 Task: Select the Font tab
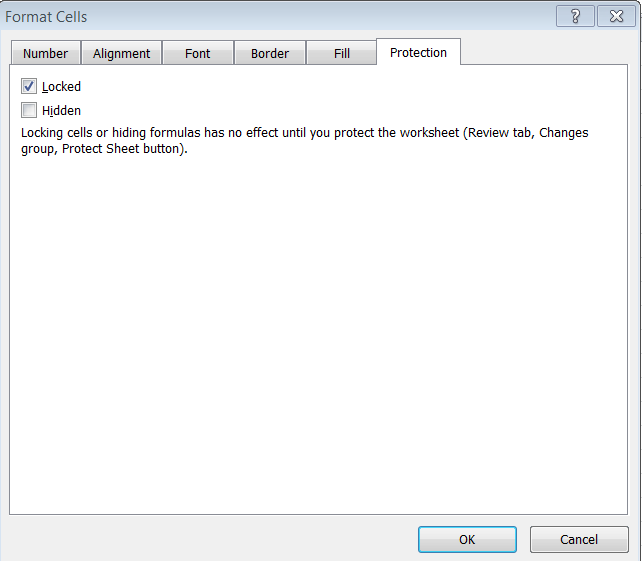(x=198, y=54)
